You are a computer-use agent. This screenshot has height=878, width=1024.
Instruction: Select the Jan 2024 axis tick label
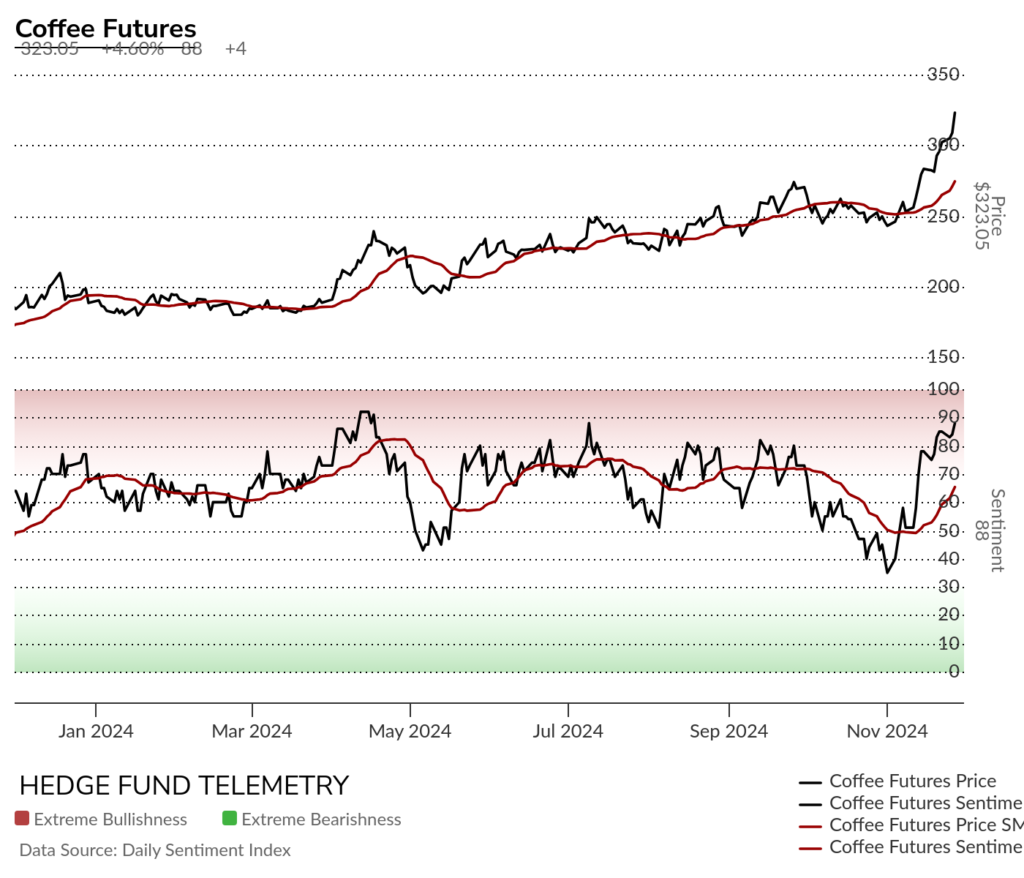(x=95, y=731)
